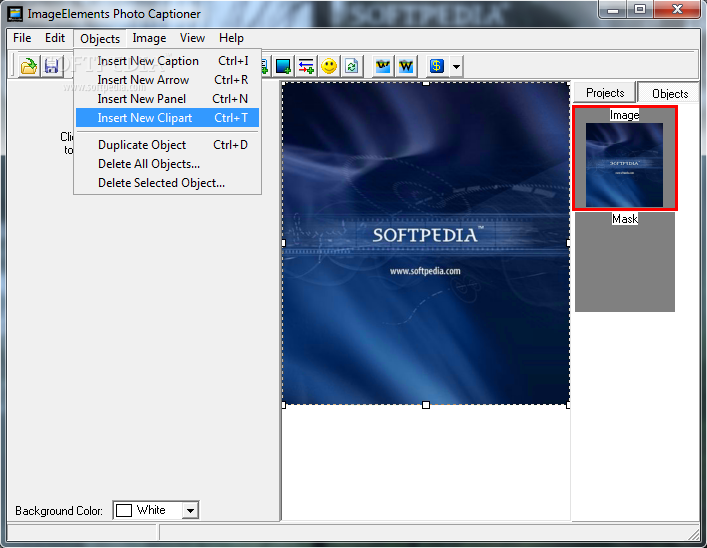Choose Insert New Arrow
The width and height of the screenshot is (707, 548).
(x=167, y=80)
